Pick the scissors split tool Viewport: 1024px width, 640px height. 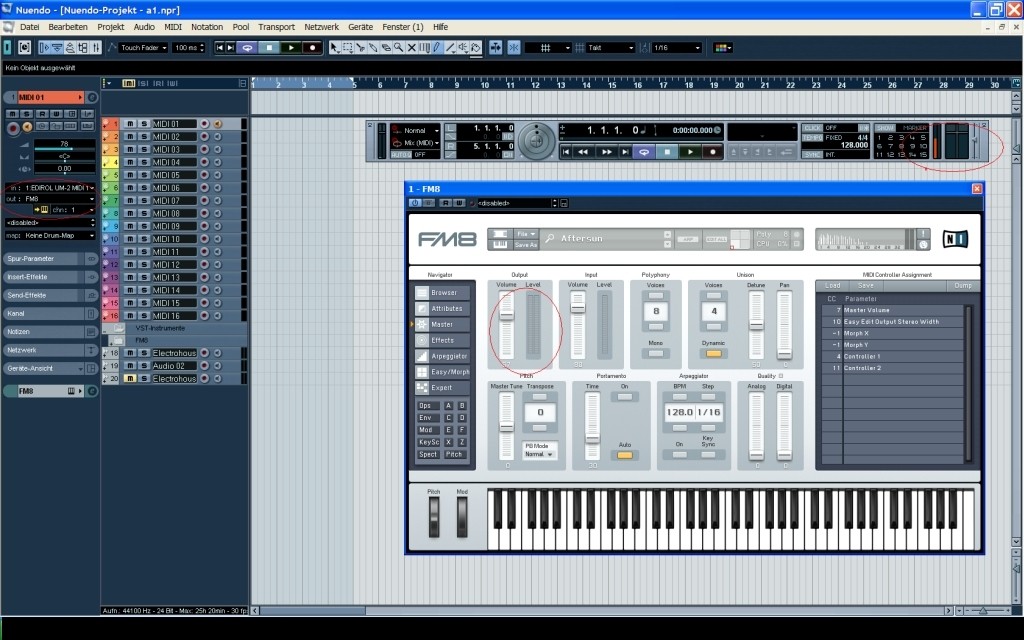360,48
